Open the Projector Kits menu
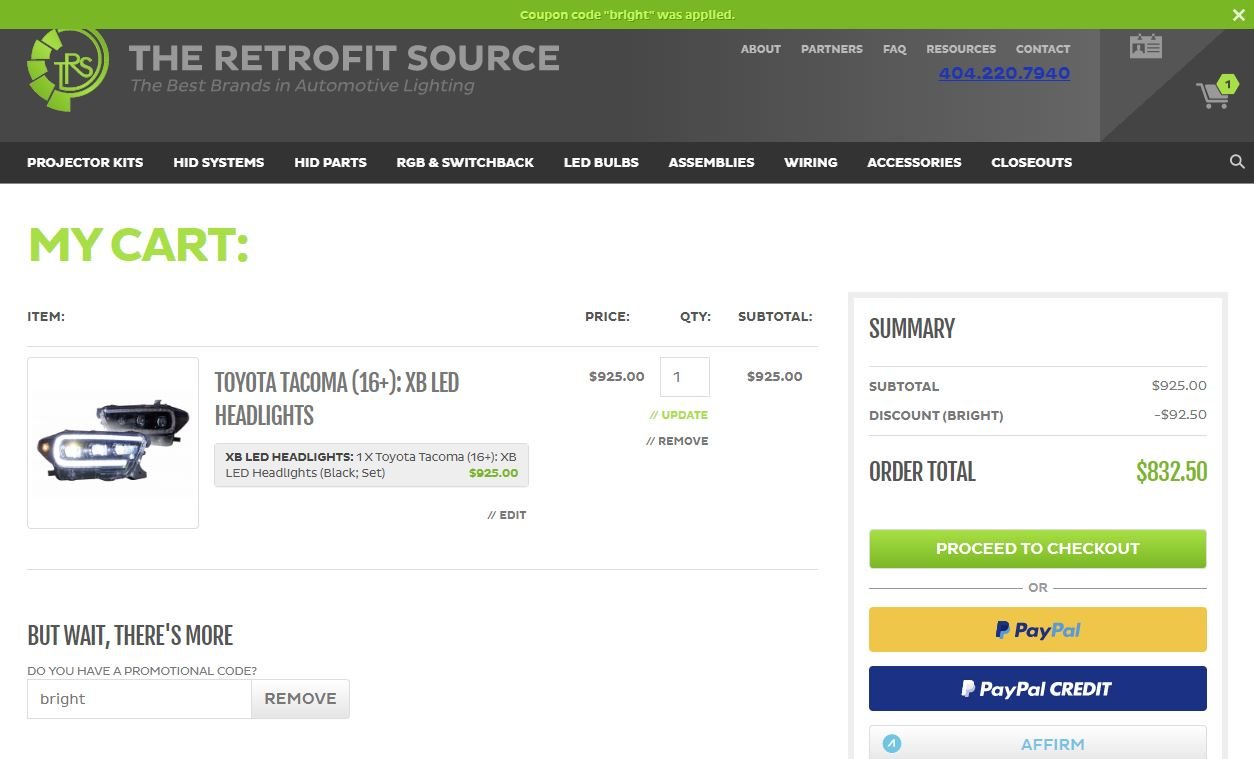This screenshot has width=1254, height=759. pyautogui.click(x=85, y=162)
